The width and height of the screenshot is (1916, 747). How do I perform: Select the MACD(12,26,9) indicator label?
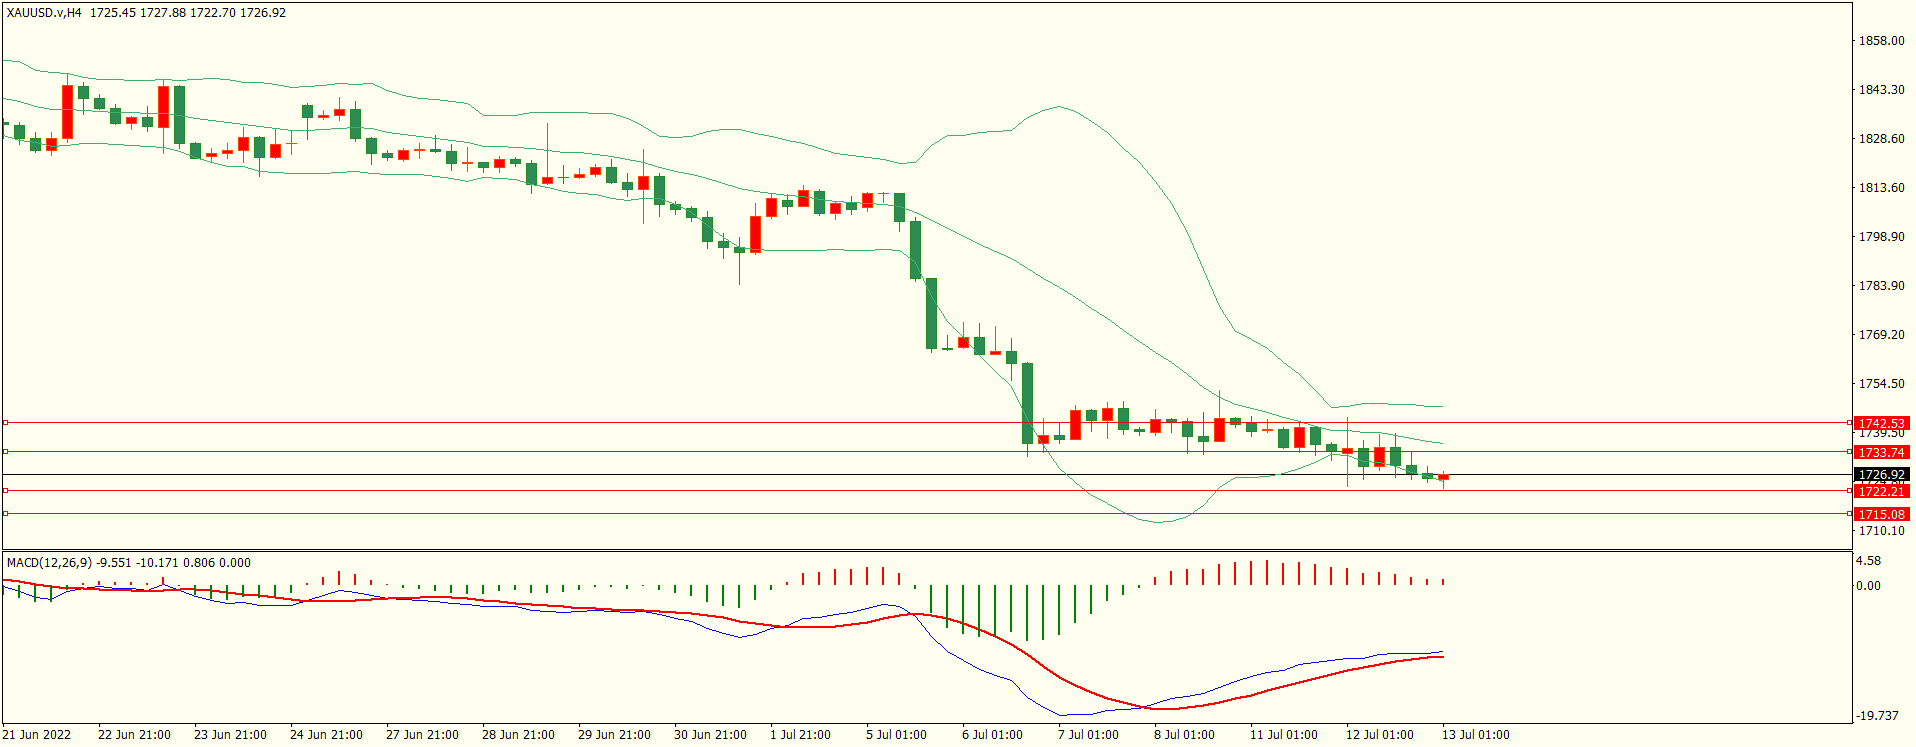coord(49,563)
